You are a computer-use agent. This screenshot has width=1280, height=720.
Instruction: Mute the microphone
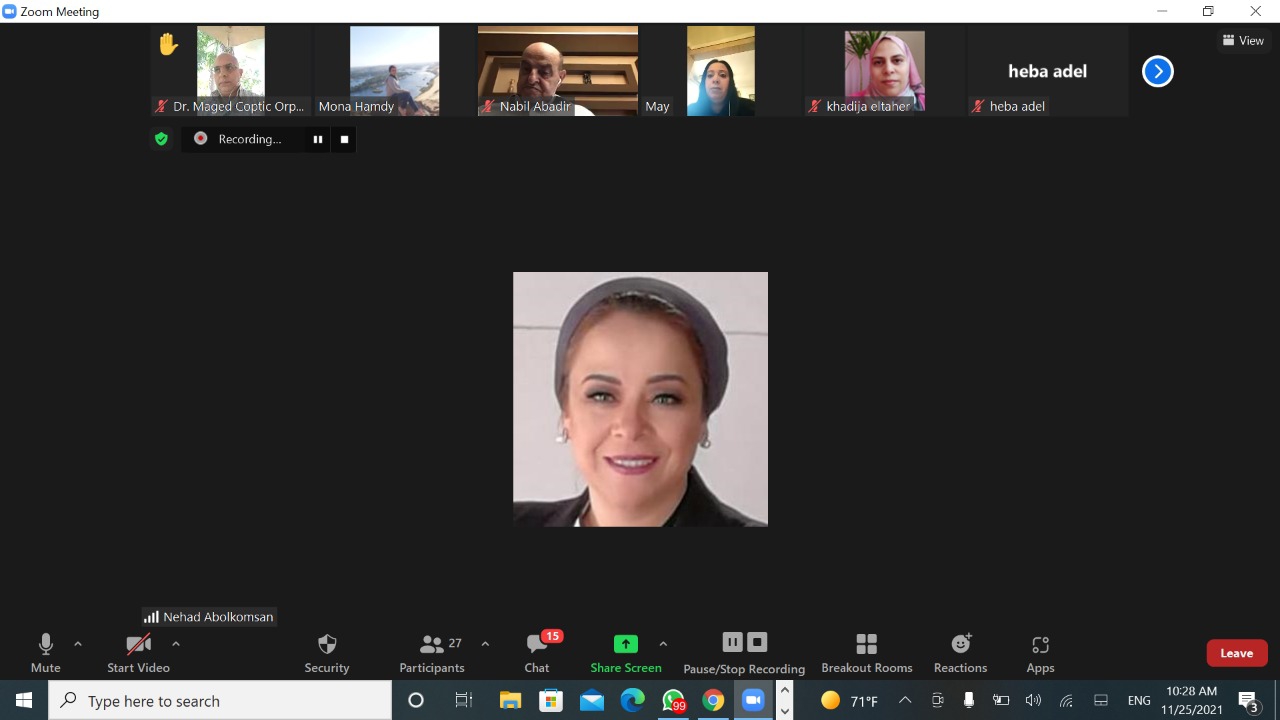pyautogui.click(x=46, y=653)
